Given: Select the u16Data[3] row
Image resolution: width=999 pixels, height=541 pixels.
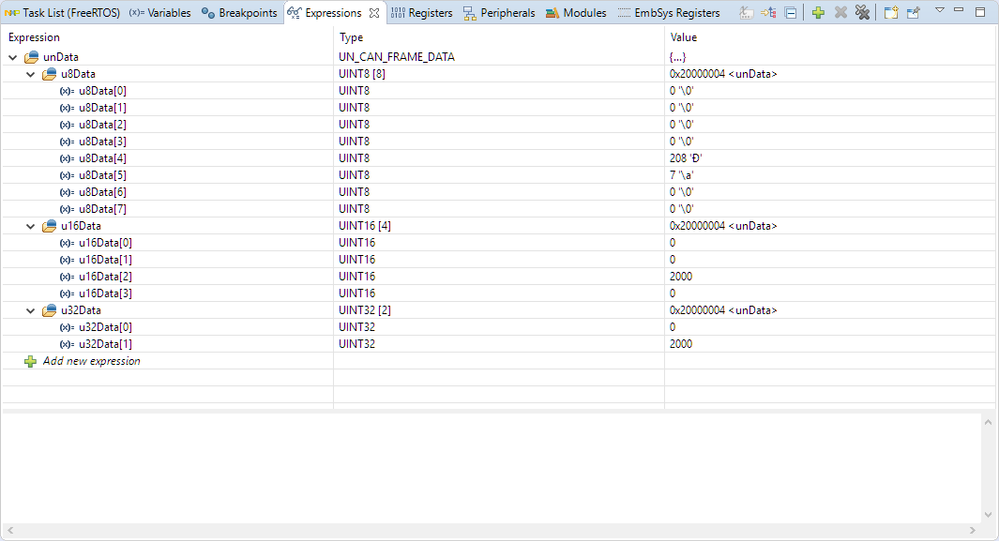Looking at the screenshot, I should (500, 293).
